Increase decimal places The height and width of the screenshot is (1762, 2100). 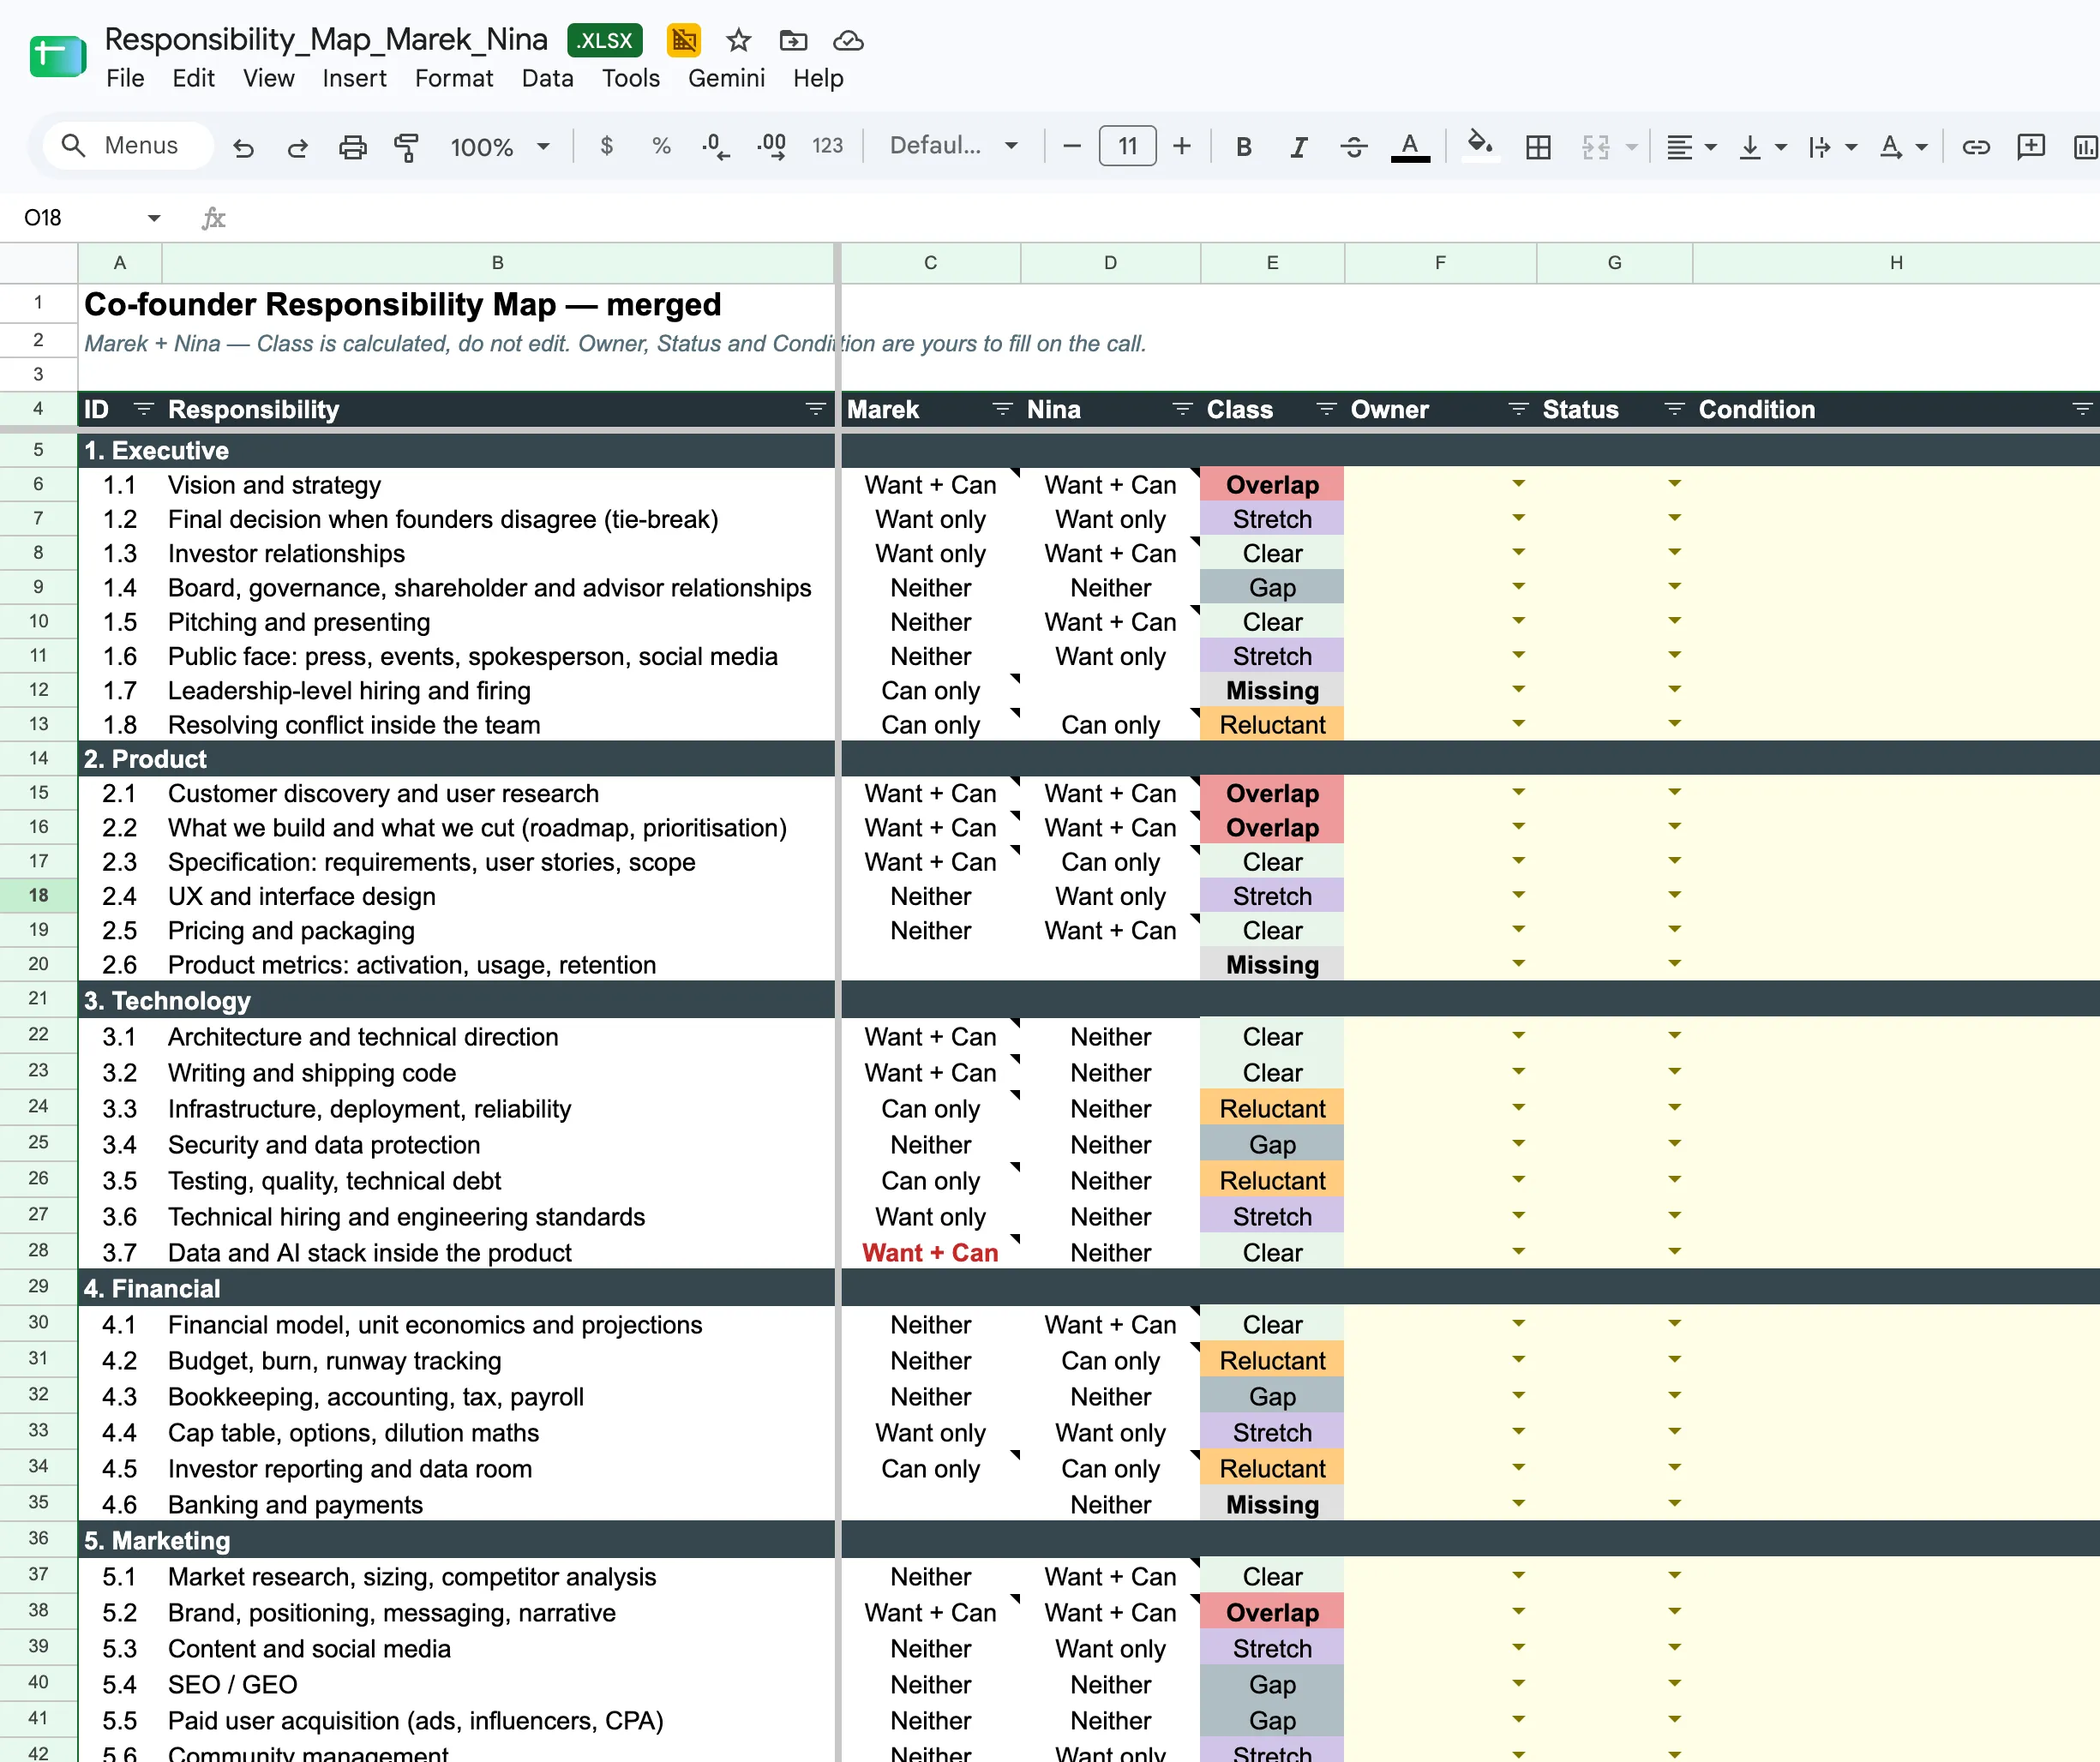point(771,146)
